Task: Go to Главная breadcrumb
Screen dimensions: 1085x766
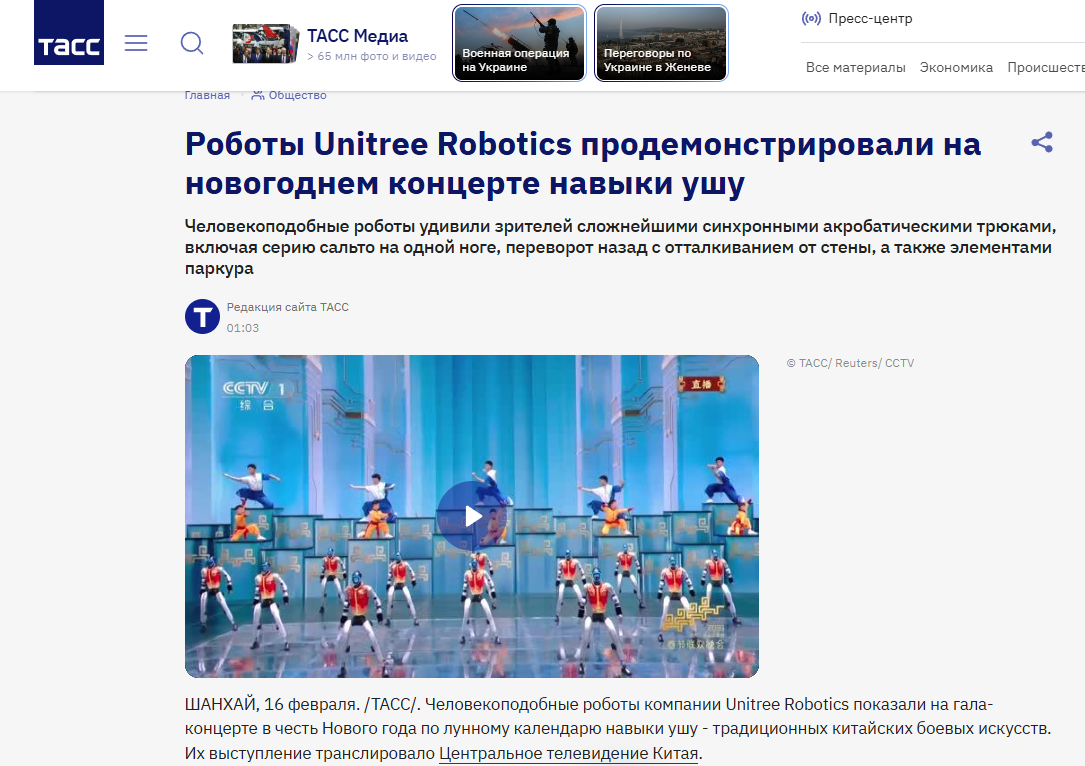Action: click(207, 95)
